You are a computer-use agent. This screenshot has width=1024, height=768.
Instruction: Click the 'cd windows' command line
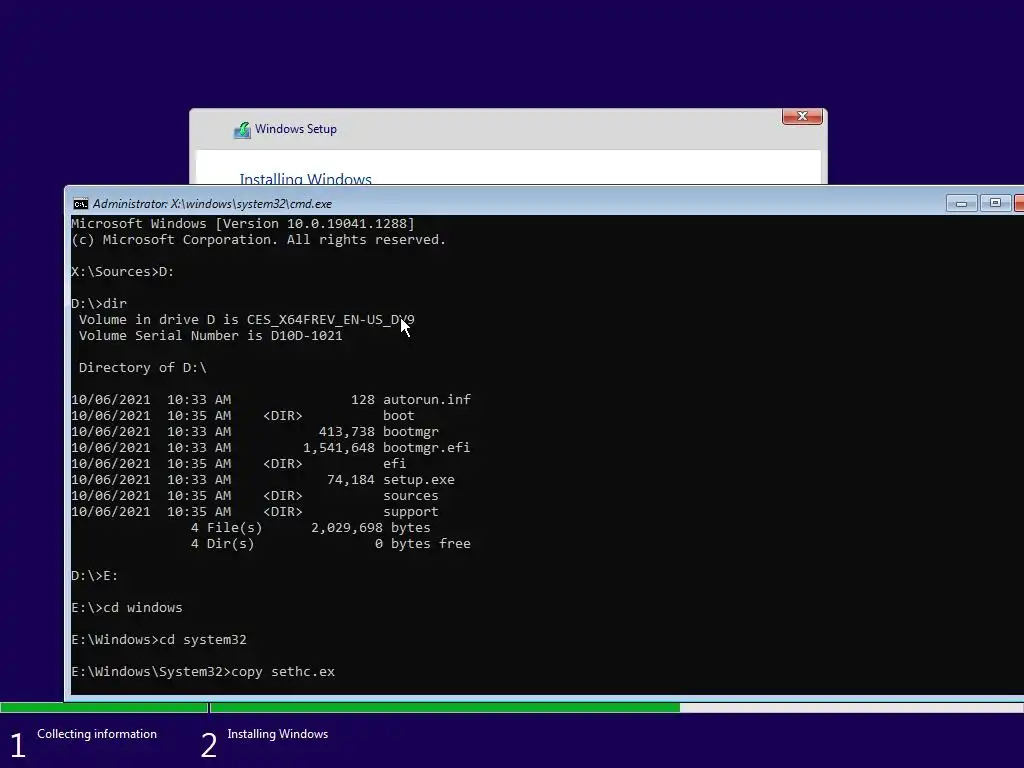point(127,608)
